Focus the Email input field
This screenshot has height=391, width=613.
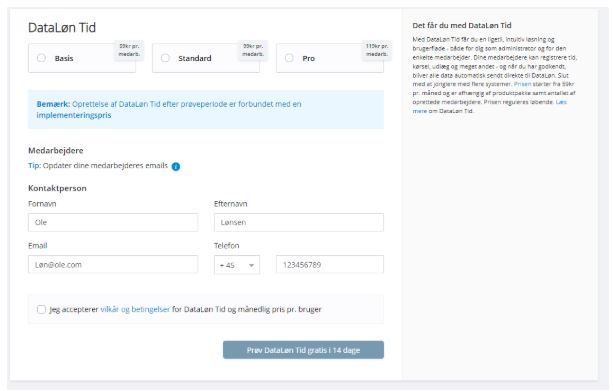(x=113, y=265)
